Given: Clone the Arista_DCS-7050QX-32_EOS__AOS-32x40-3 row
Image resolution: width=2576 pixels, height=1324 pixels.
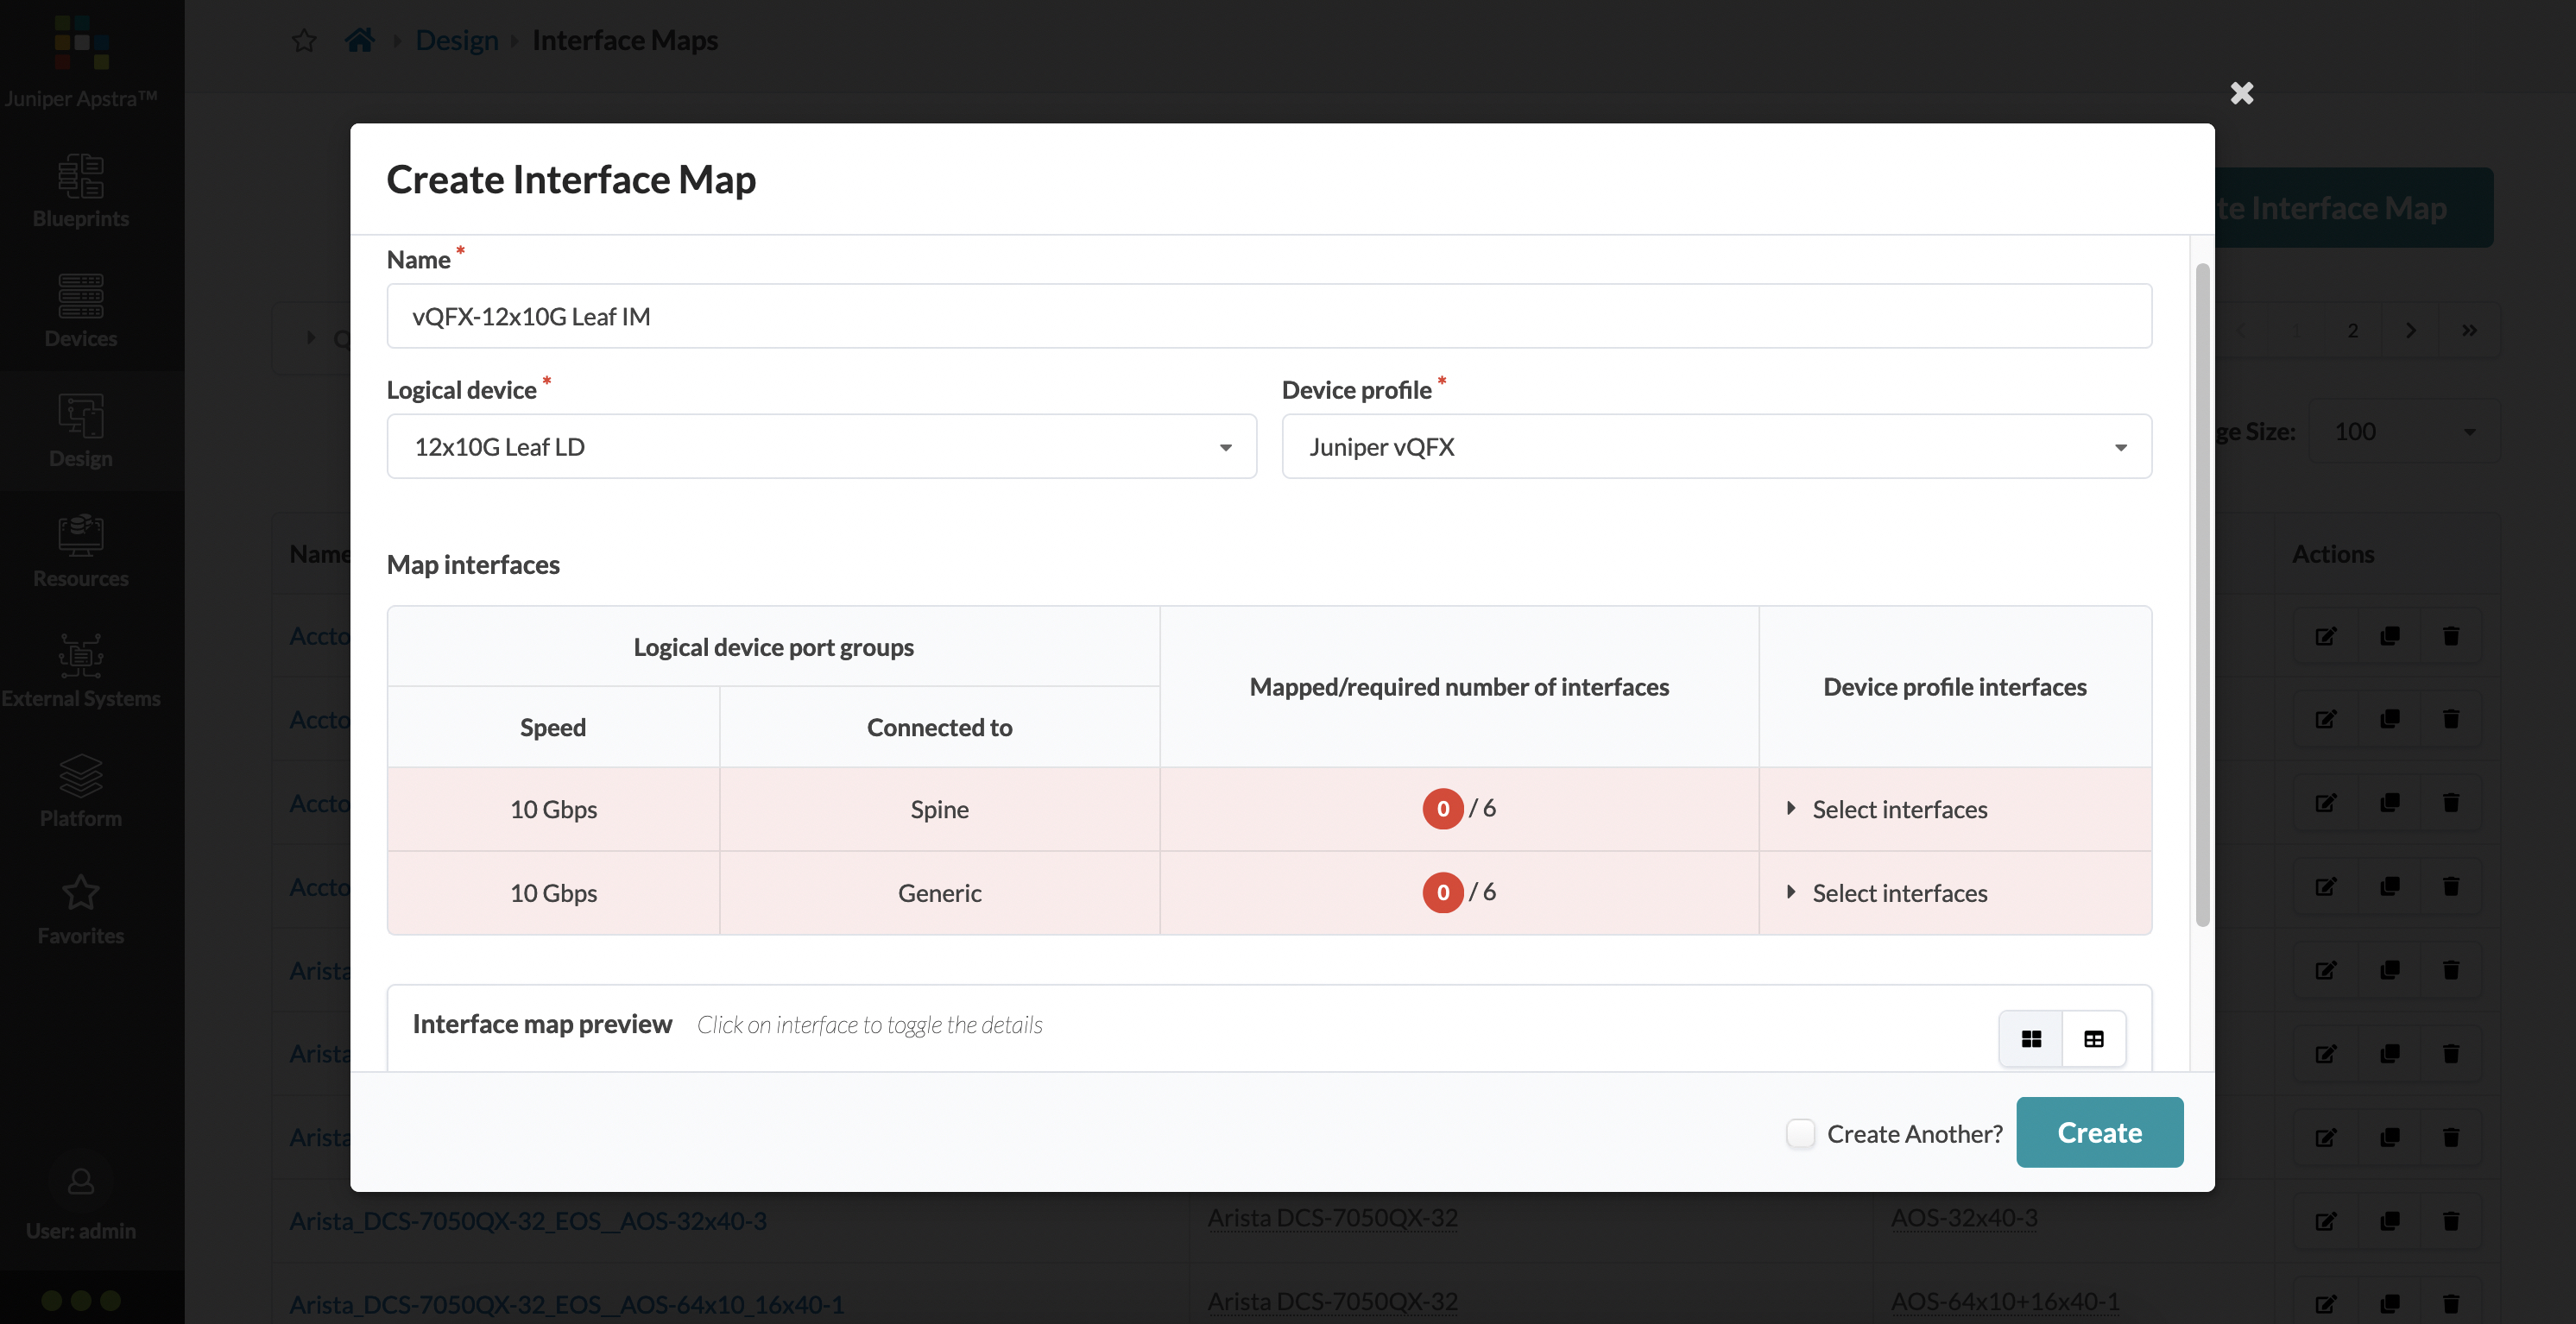Looking at the screenshot, I should [2389, 1221].
